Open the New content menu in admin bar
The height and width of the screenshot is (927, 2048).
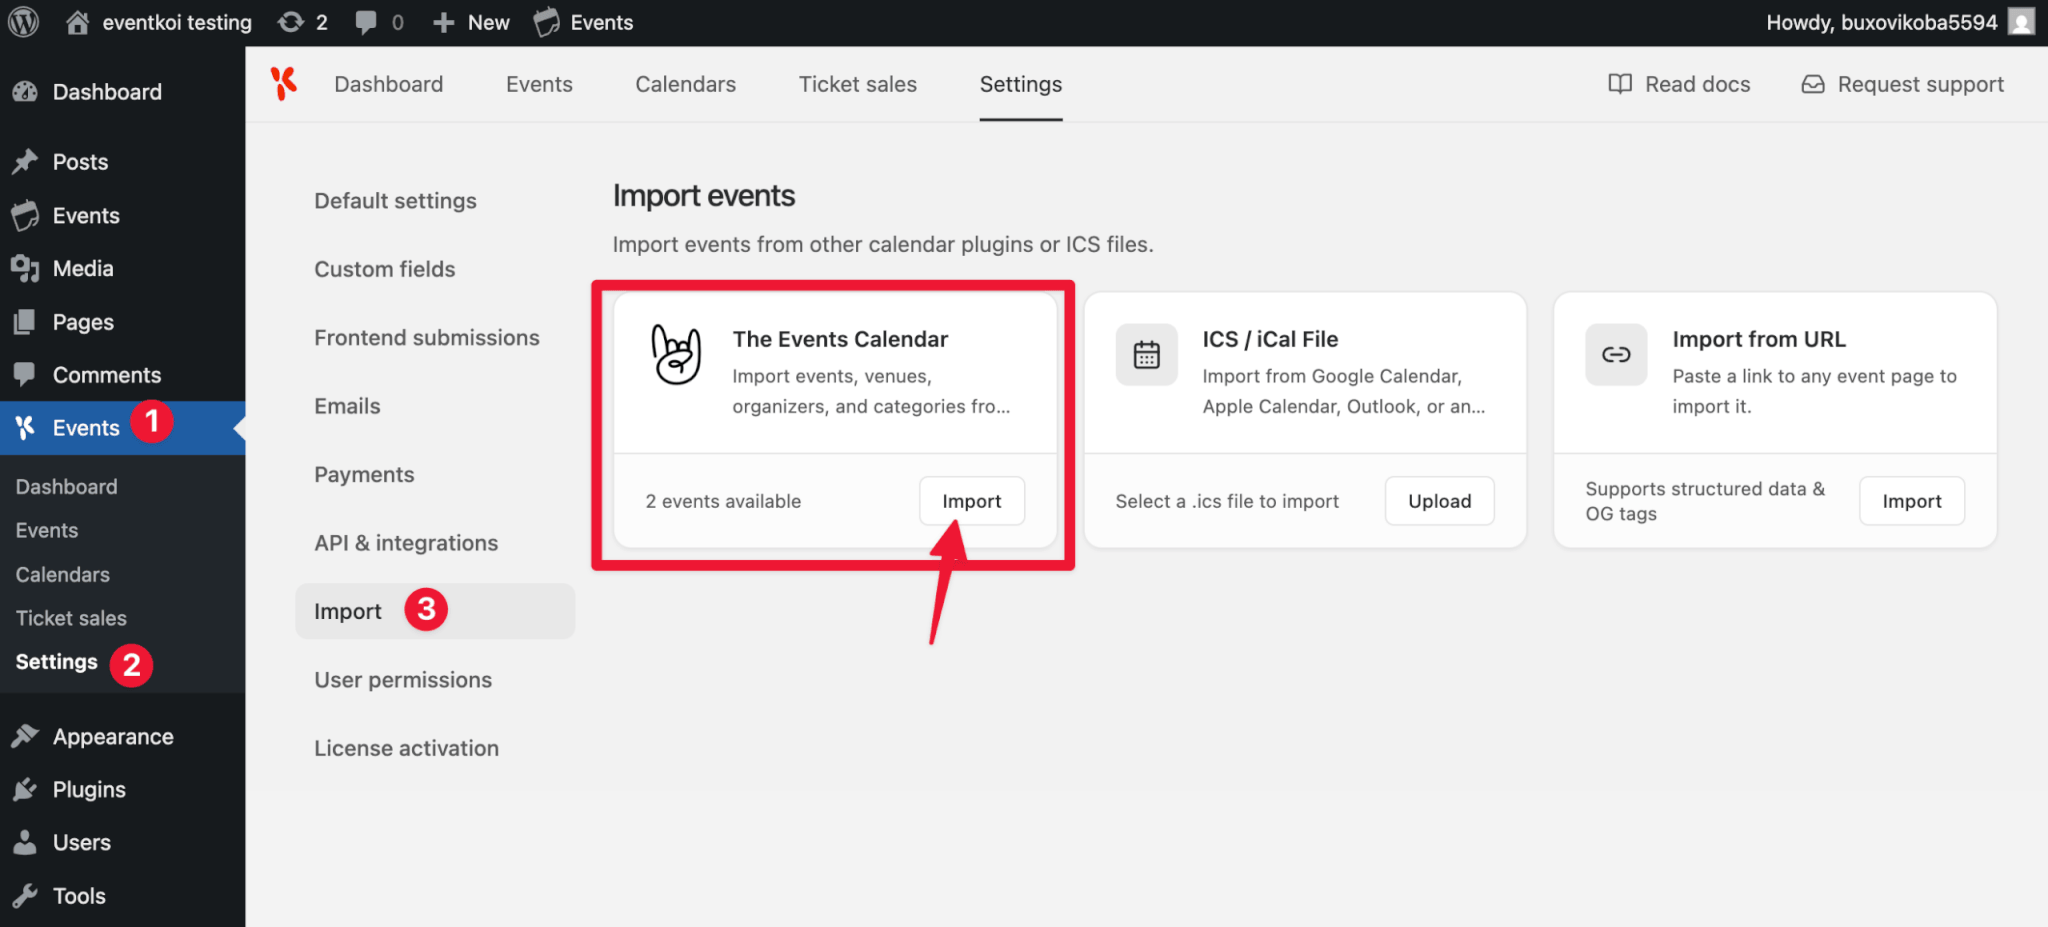tap(471, 22)
